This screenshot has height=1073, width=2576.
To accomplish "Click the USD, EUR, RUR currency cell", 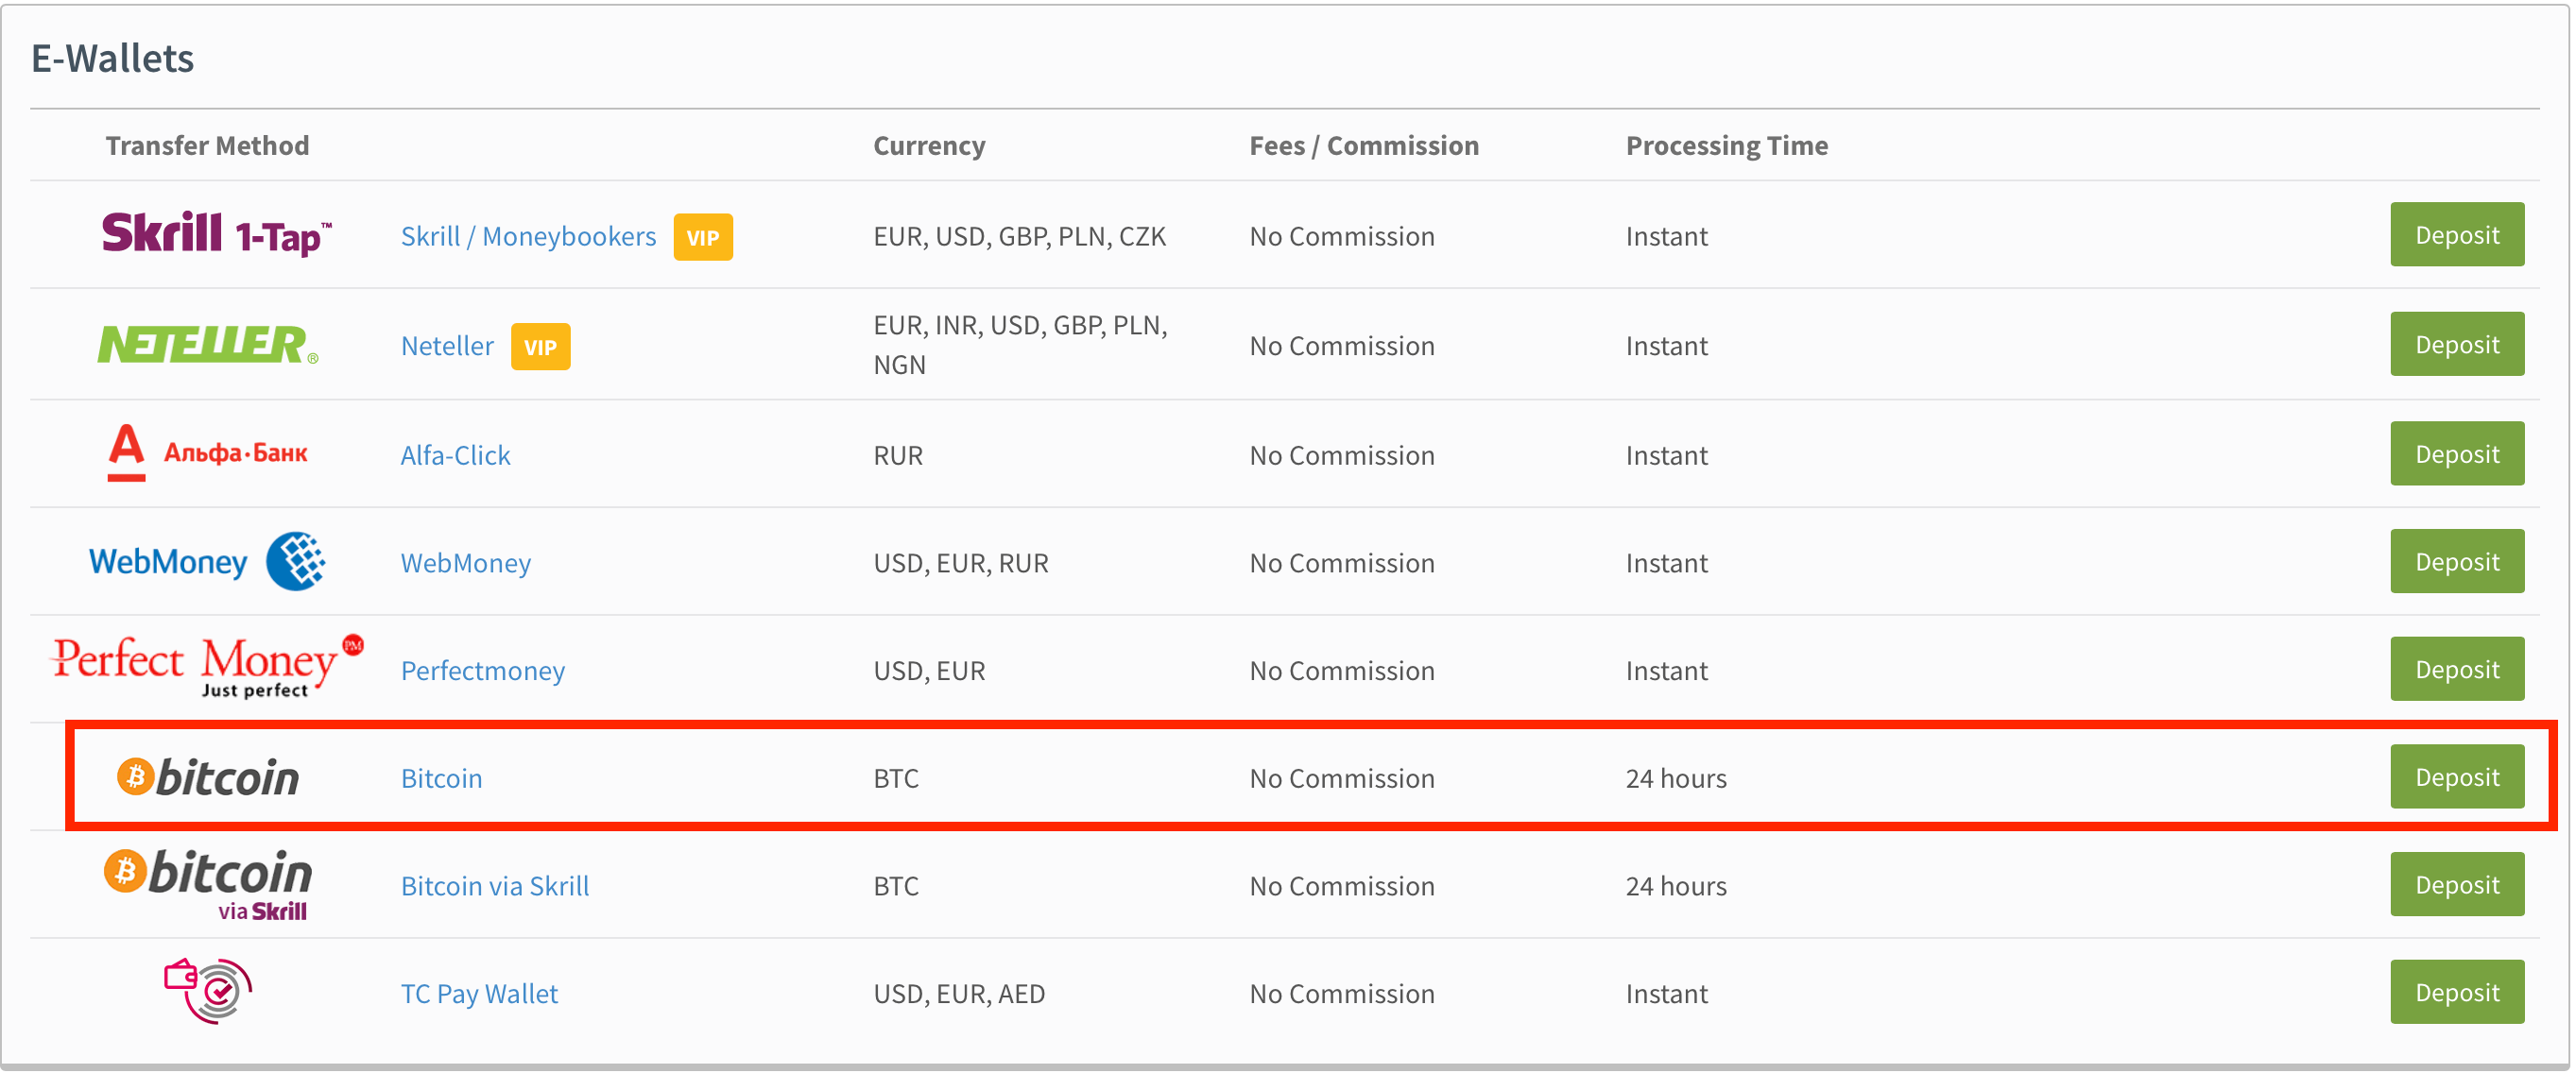I will coord(961,563).
